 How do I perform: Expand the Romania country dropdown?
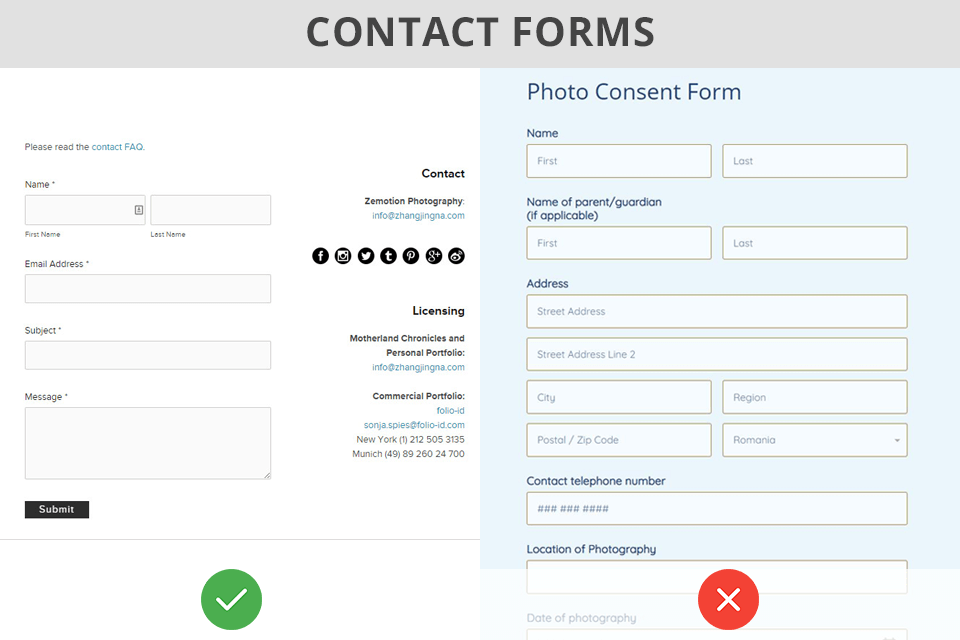point(815,440)
